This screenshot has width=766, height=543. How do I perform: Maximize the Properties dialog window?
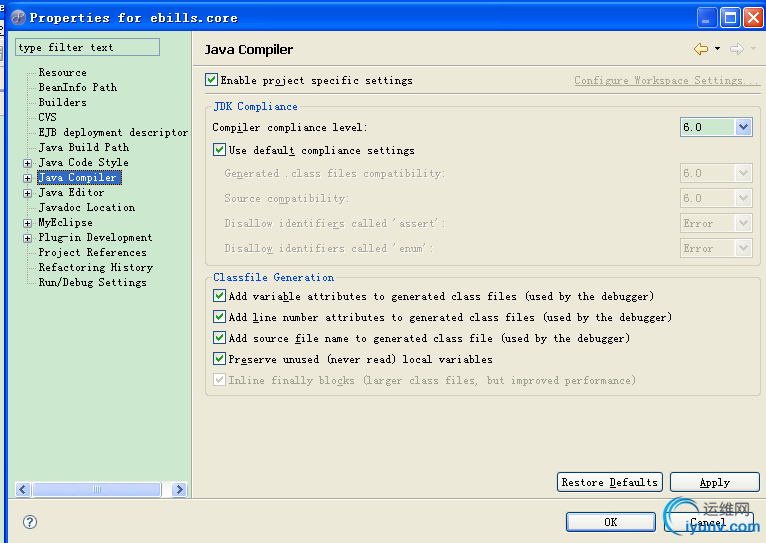click(730, 18)
